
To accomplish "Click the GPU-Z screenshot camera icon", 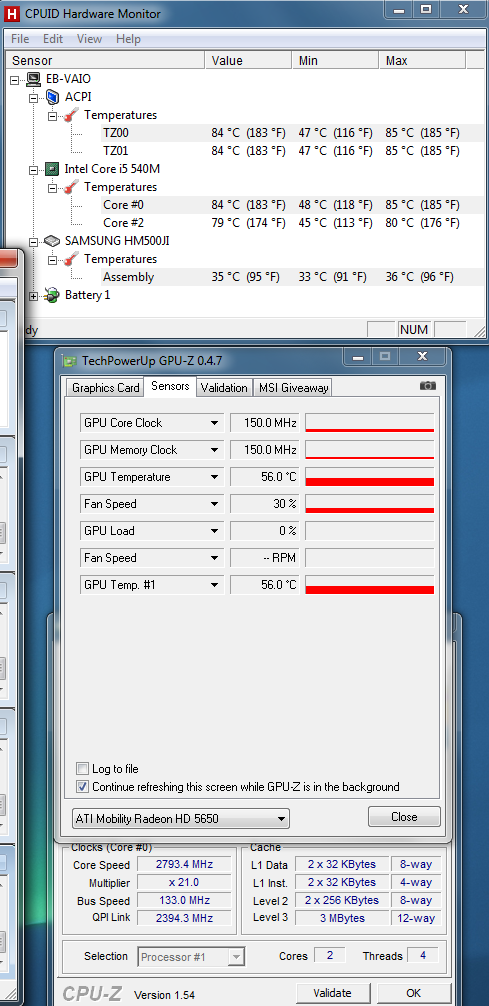I will (x=427, y=386).
